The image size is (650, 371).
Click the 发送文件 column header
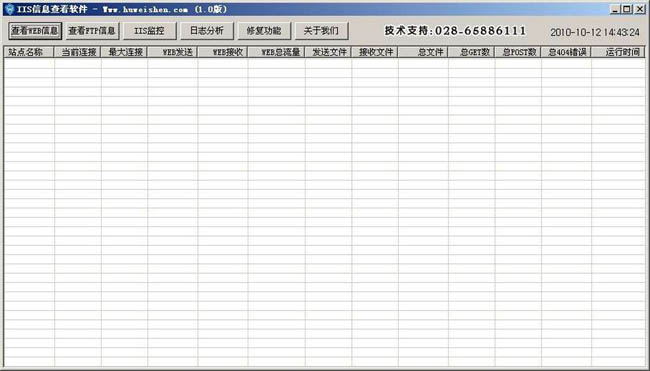pyautogui.click(x=329, y=52)
